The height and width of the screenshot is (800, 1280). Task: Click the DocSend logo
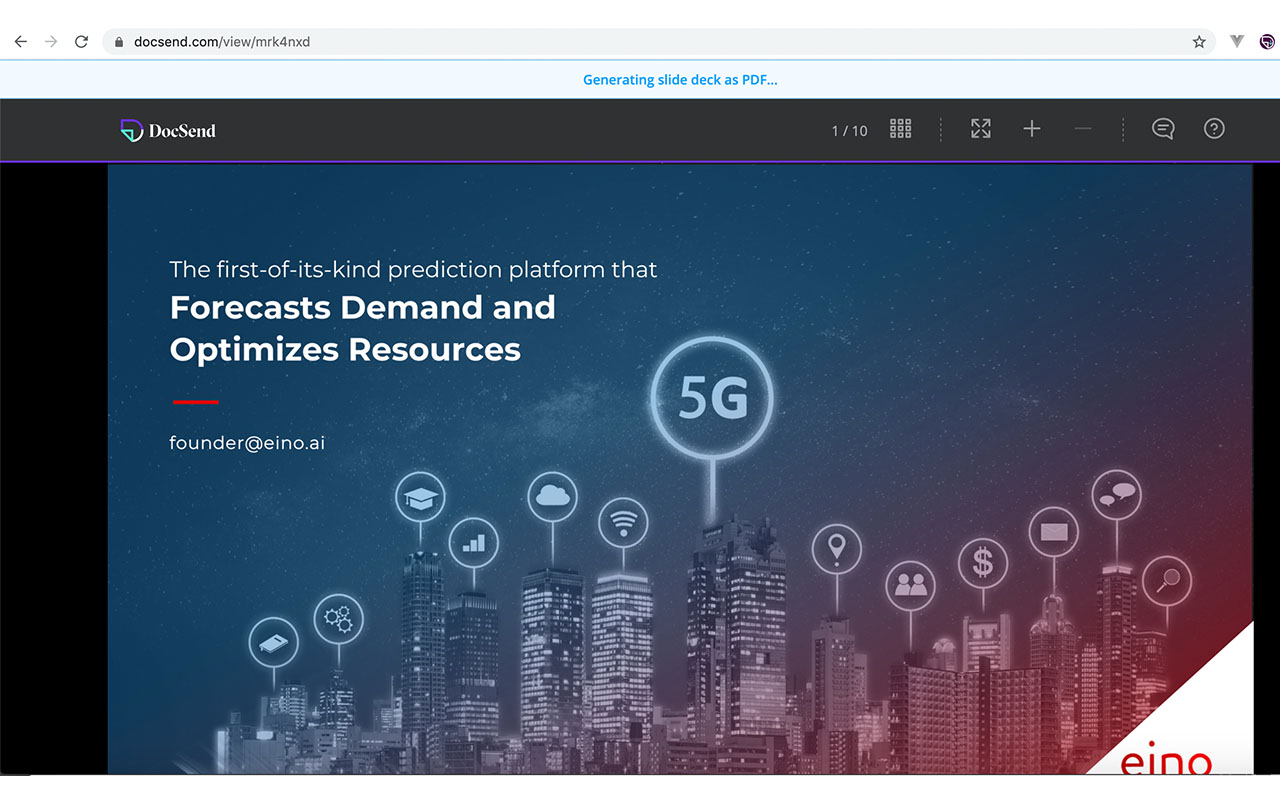[167, 130]
